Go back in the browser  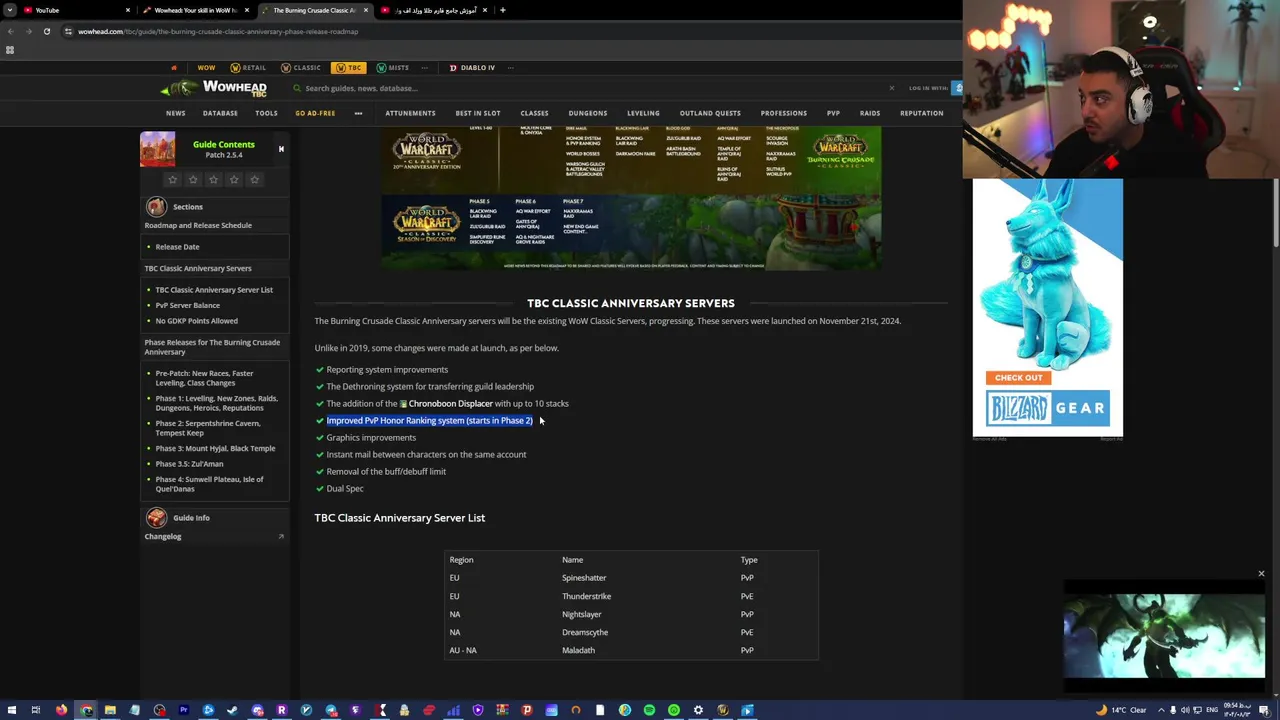tap(10, 31)
